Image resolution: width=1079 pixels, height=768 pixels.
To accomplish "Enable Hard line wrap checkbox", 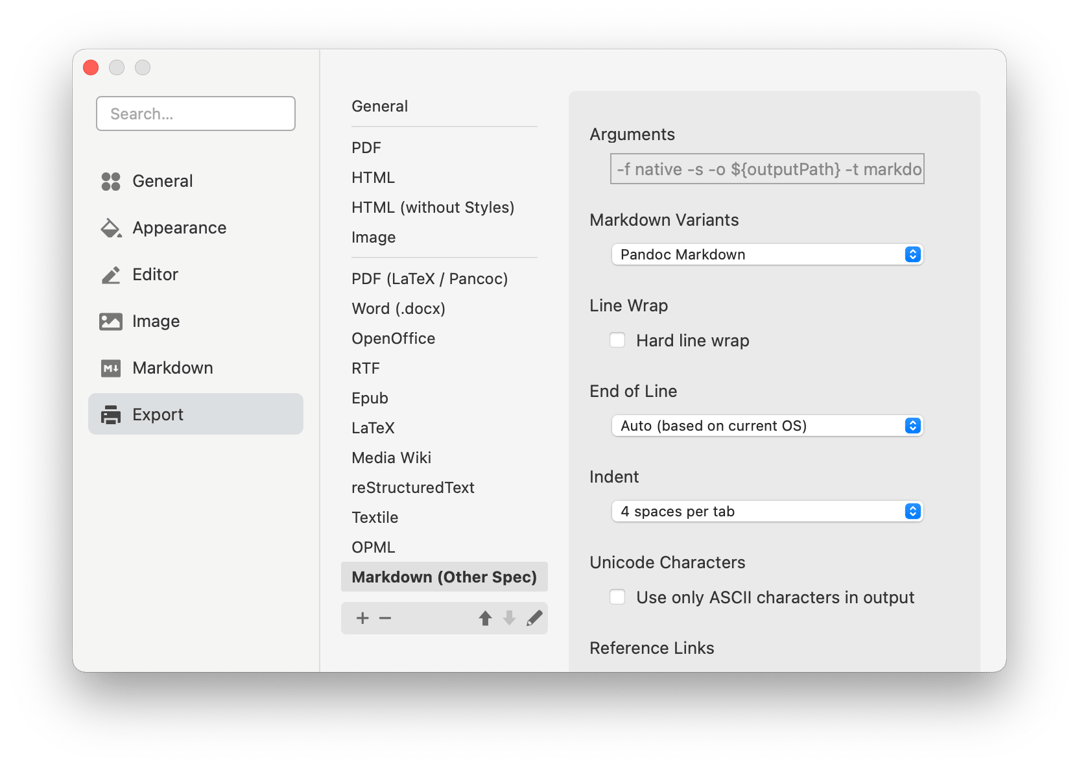I will [618, 341].
